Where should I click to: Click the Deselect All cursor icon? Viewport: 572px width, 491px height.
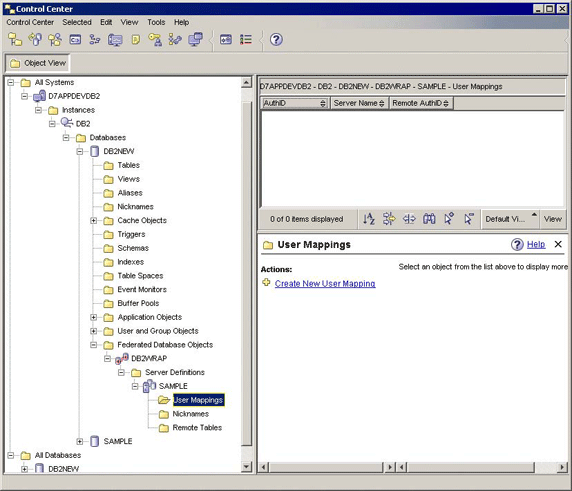coord(469,219)
